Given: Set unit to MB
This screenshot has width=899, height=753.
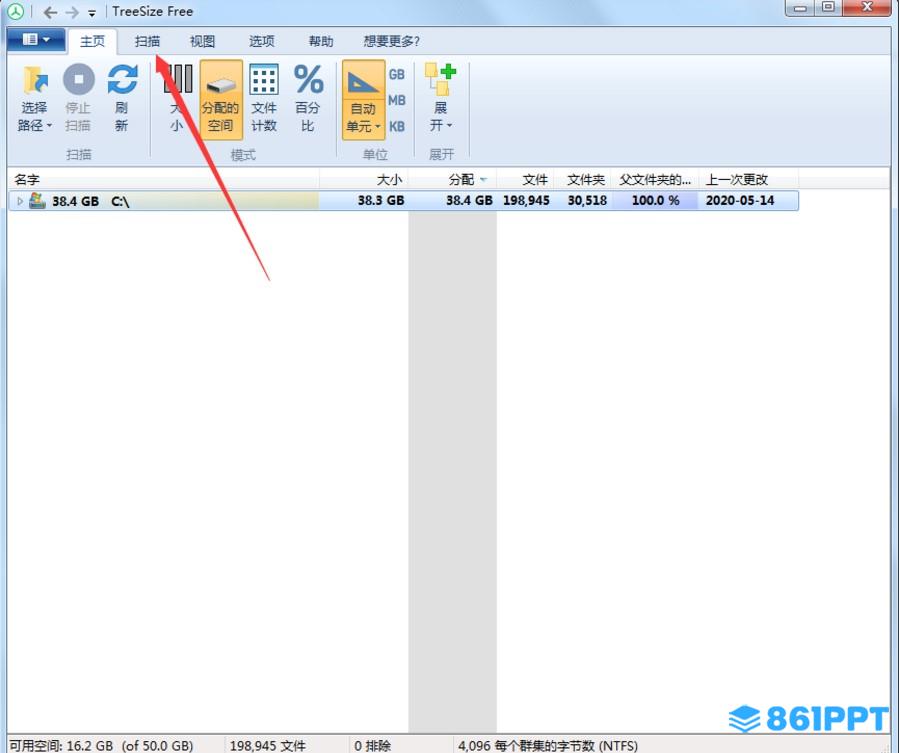Looking at the screenshot, I should tap(397, 100).
